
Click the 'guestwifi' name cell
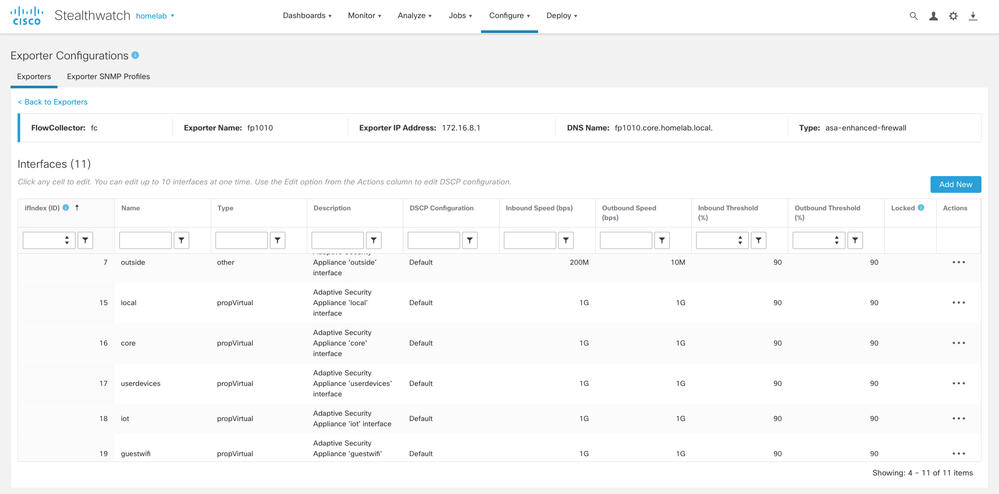click(x=136, y=454)
